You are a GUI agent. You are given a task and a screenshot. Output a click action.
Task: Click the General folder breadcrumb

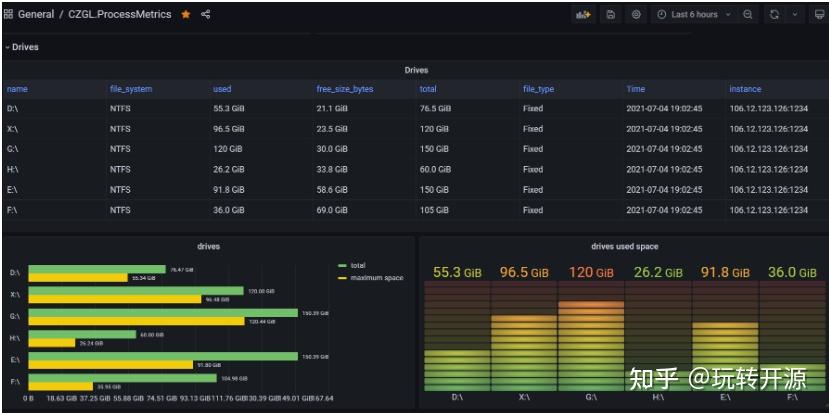pos(36,15)
